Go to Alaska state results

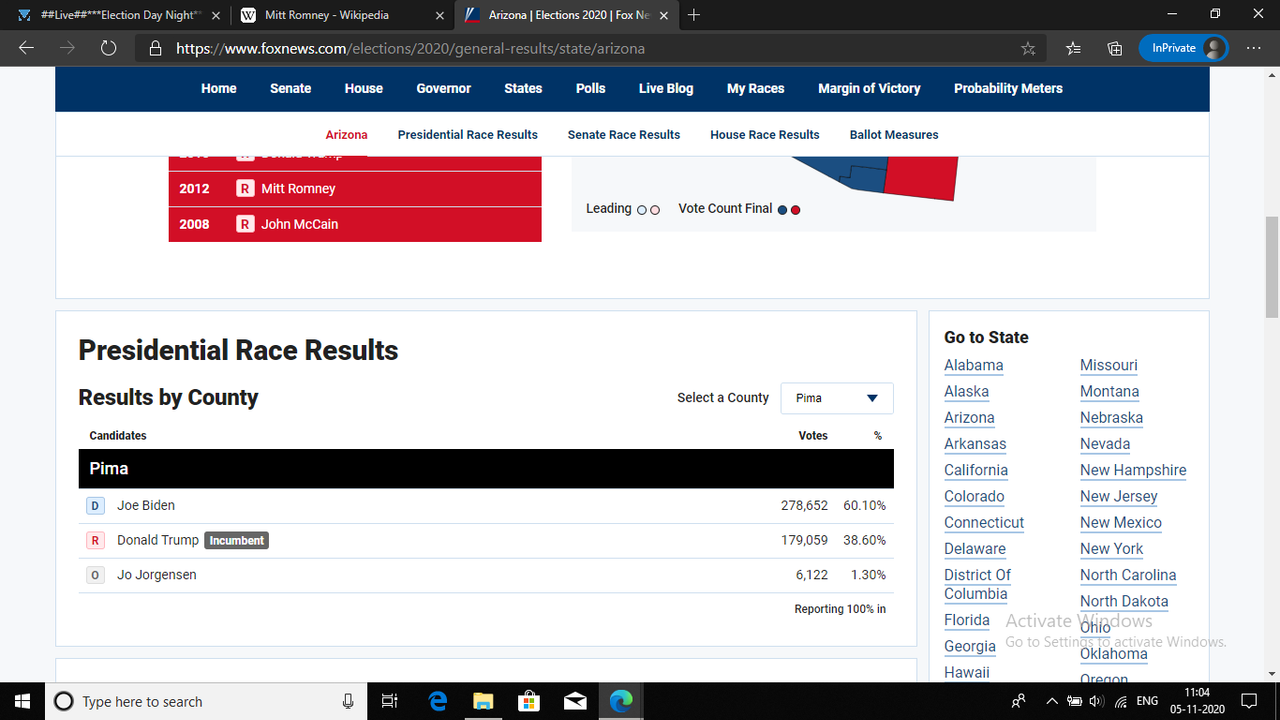(x=966, y=392)
